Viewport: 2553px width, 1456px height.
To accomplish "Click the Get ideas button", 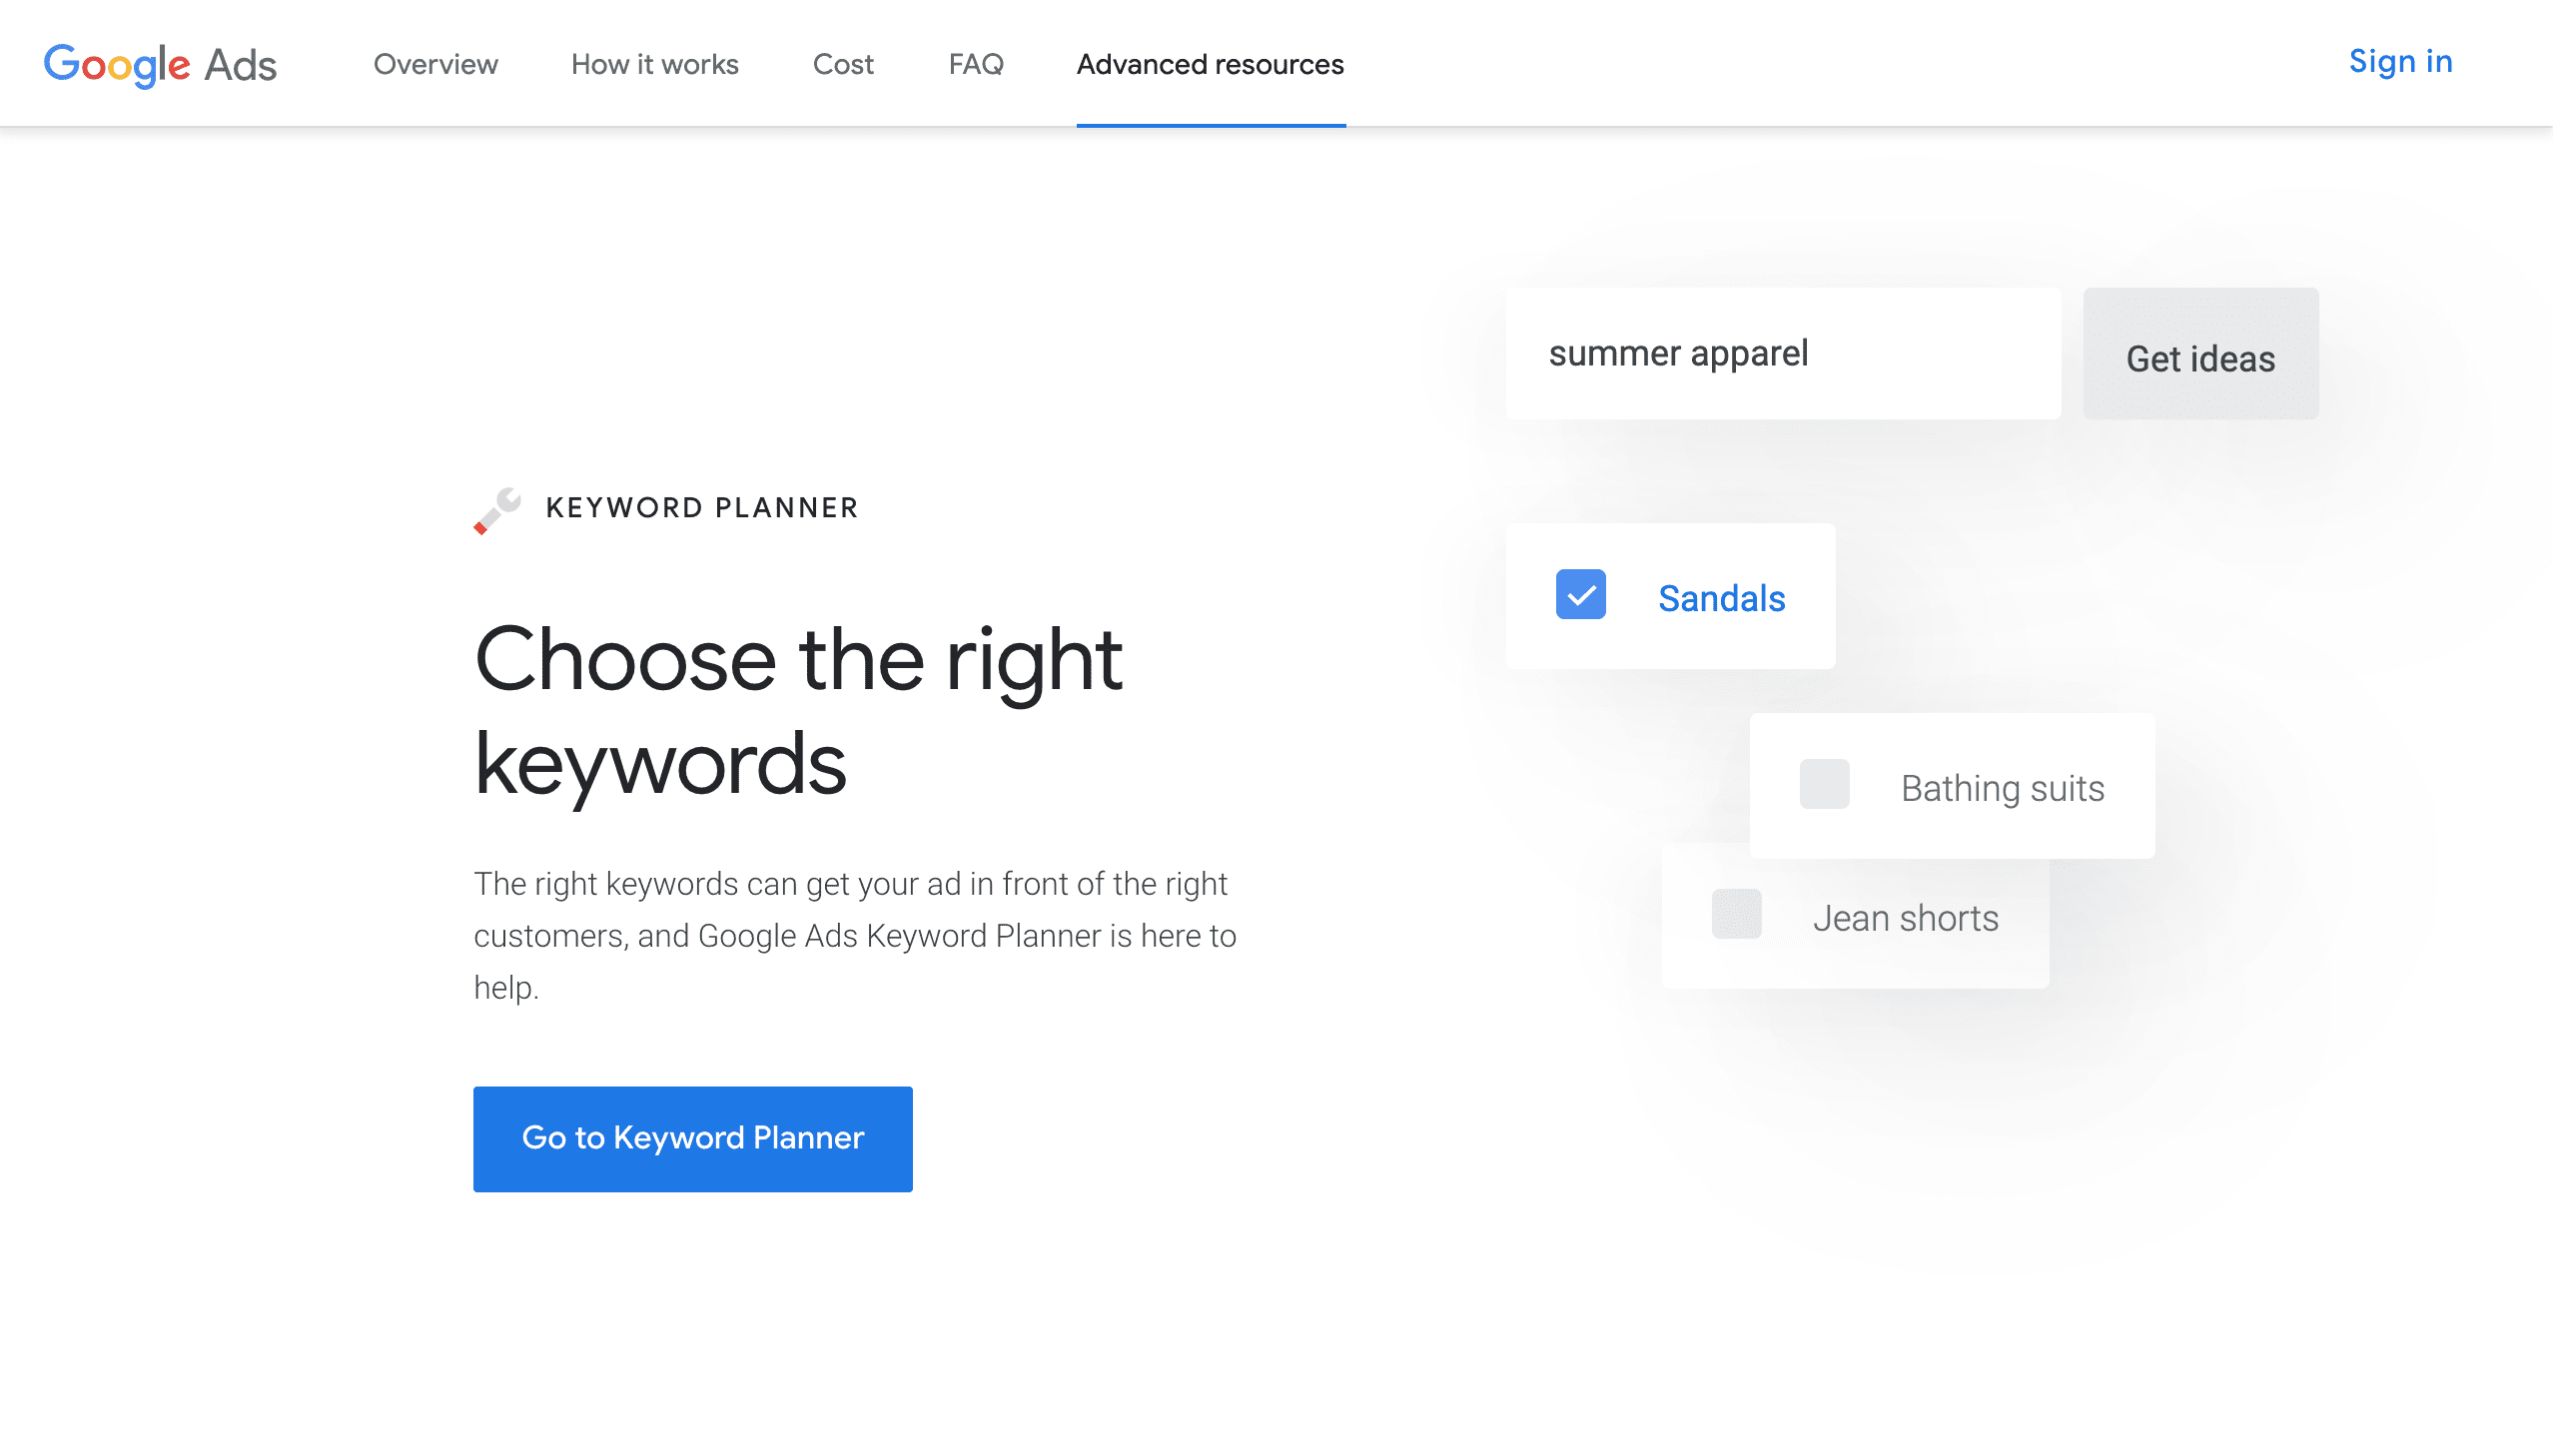I will [x=2200, y=355].
